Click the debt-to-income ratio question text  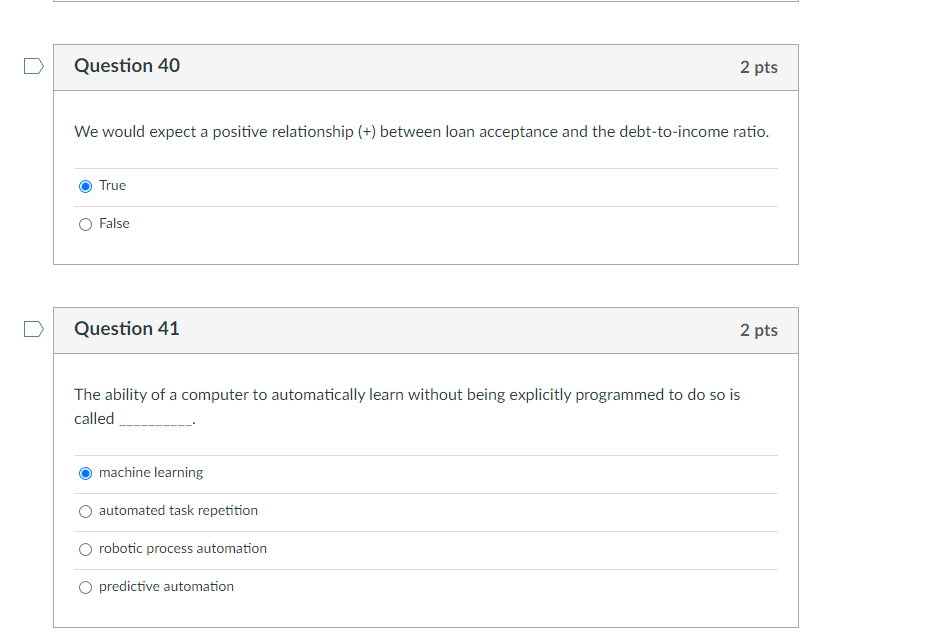point(422,132)
